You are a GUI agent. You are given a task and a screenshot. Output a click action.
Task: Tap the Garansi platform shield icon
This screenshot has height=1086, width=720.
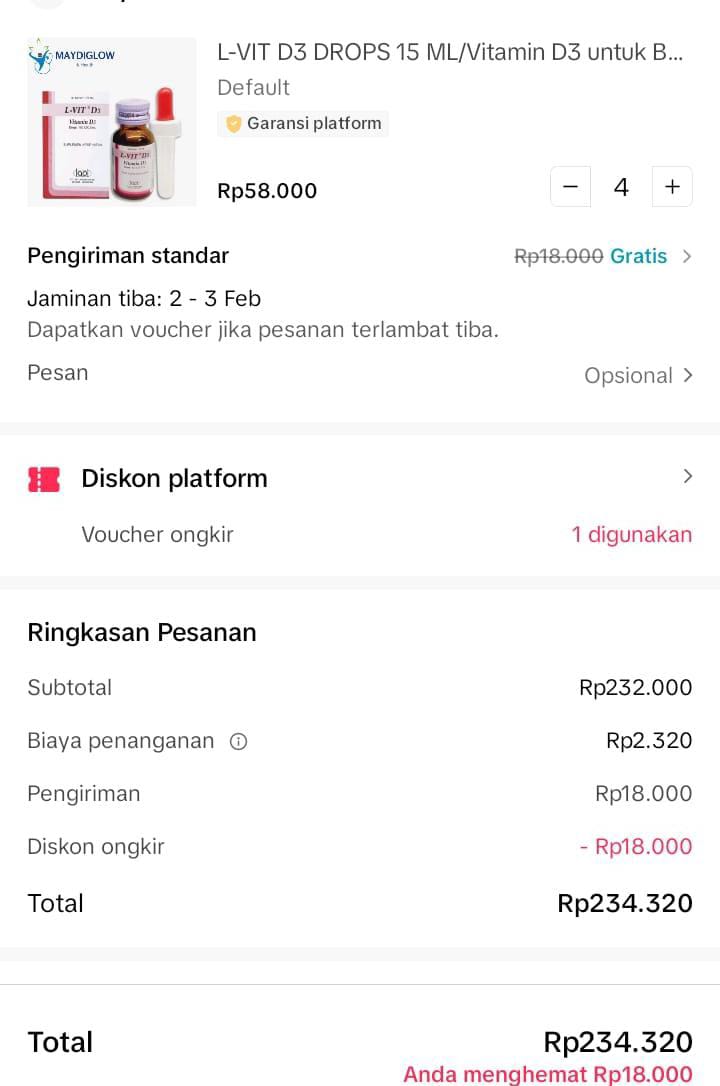tap(234, 124)
